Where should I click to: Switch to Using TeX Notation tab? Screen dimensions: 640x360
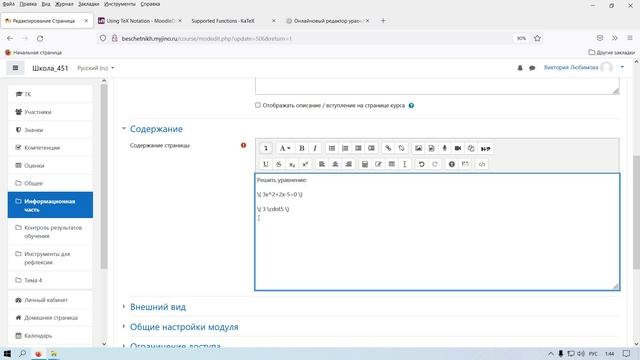pos(140,21)
